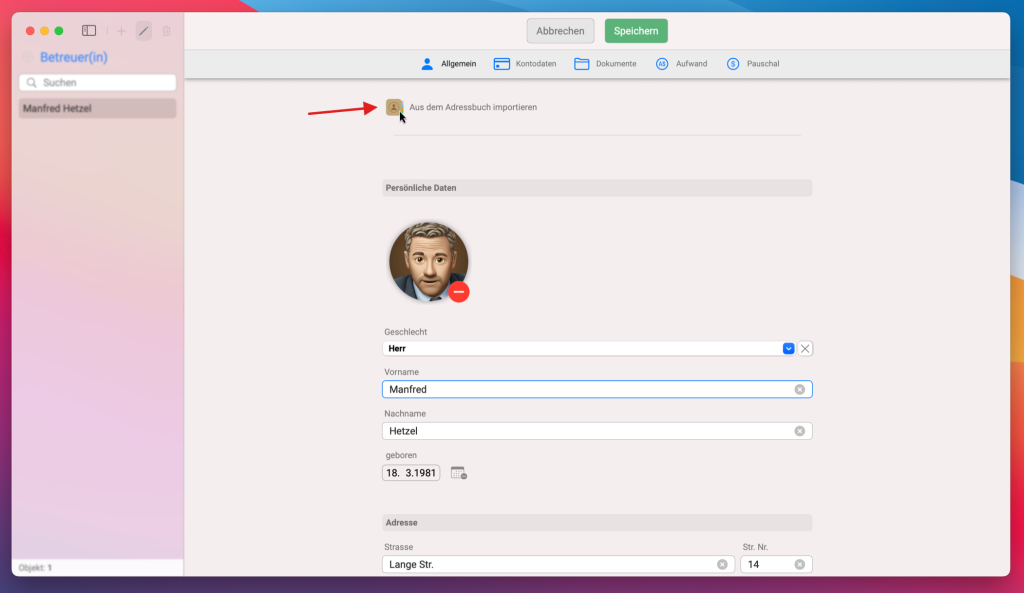Click the Vorname field with Manfred
This screenshot has width=1024, height=593.
(x=597, y=389)
